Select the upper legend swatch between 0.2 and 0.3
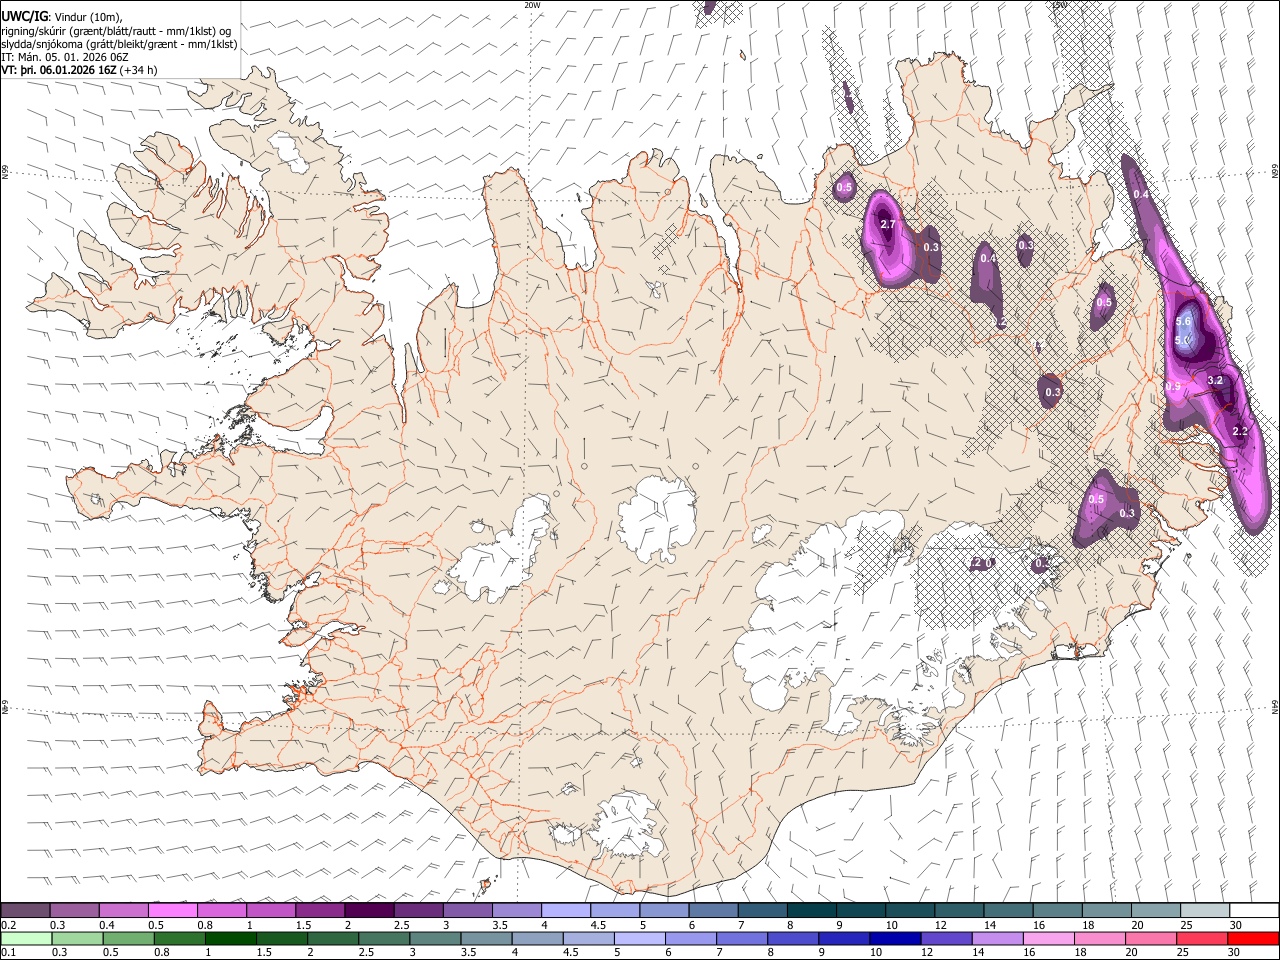Image resolution: width=1280 pixels, height=960 pixels. click(25, 910)
